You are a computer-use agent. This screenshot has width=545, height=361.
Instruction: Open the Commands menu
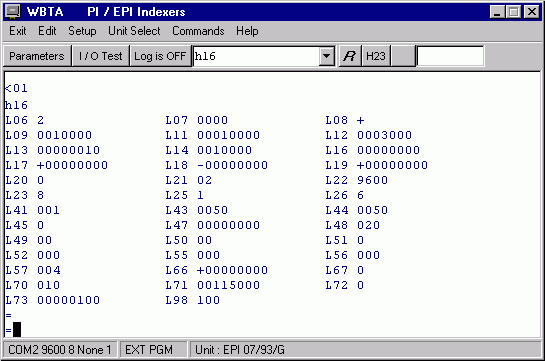click(x=198, y=31)
